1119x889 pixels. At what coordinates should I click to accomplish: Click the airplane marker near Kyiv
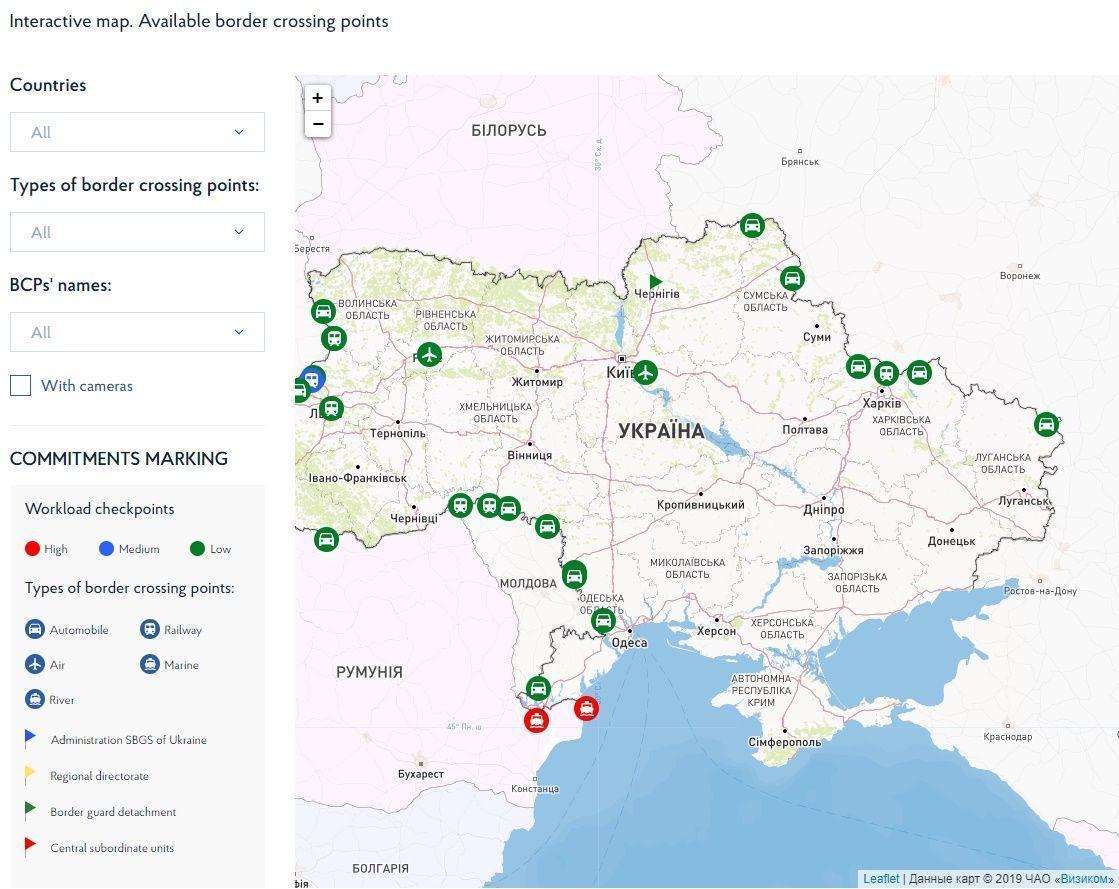645,372
